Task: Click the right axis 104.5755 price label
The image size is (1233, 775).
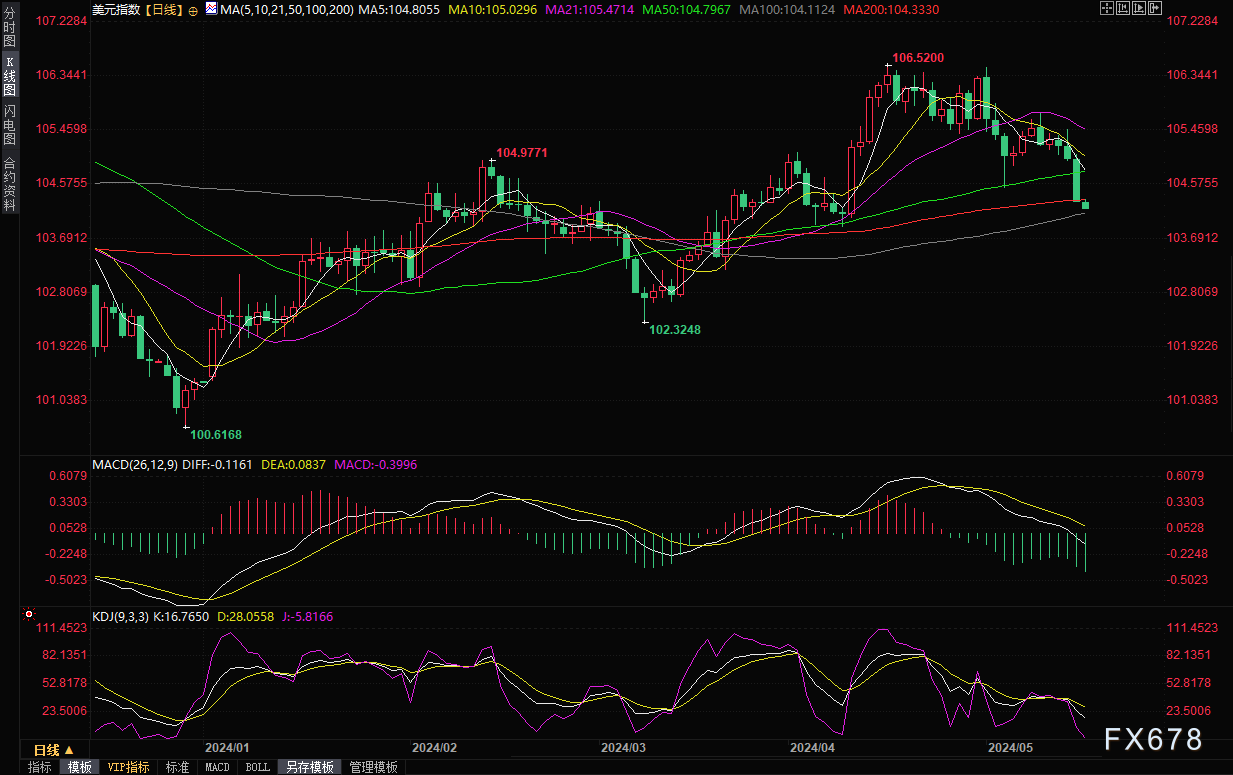Action: pyautogui.click(x=1192, y=183)
